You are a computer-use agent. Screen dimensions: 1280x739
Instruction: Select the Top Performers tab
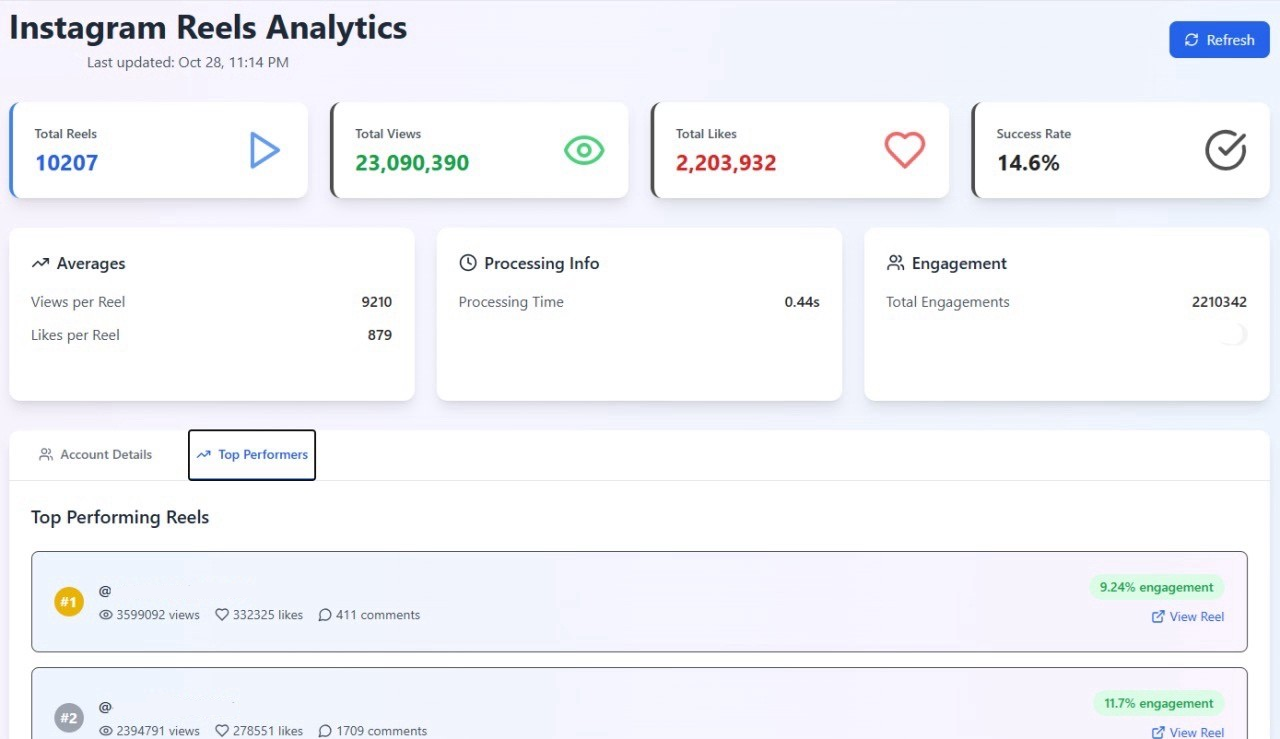tap(252, 455)
